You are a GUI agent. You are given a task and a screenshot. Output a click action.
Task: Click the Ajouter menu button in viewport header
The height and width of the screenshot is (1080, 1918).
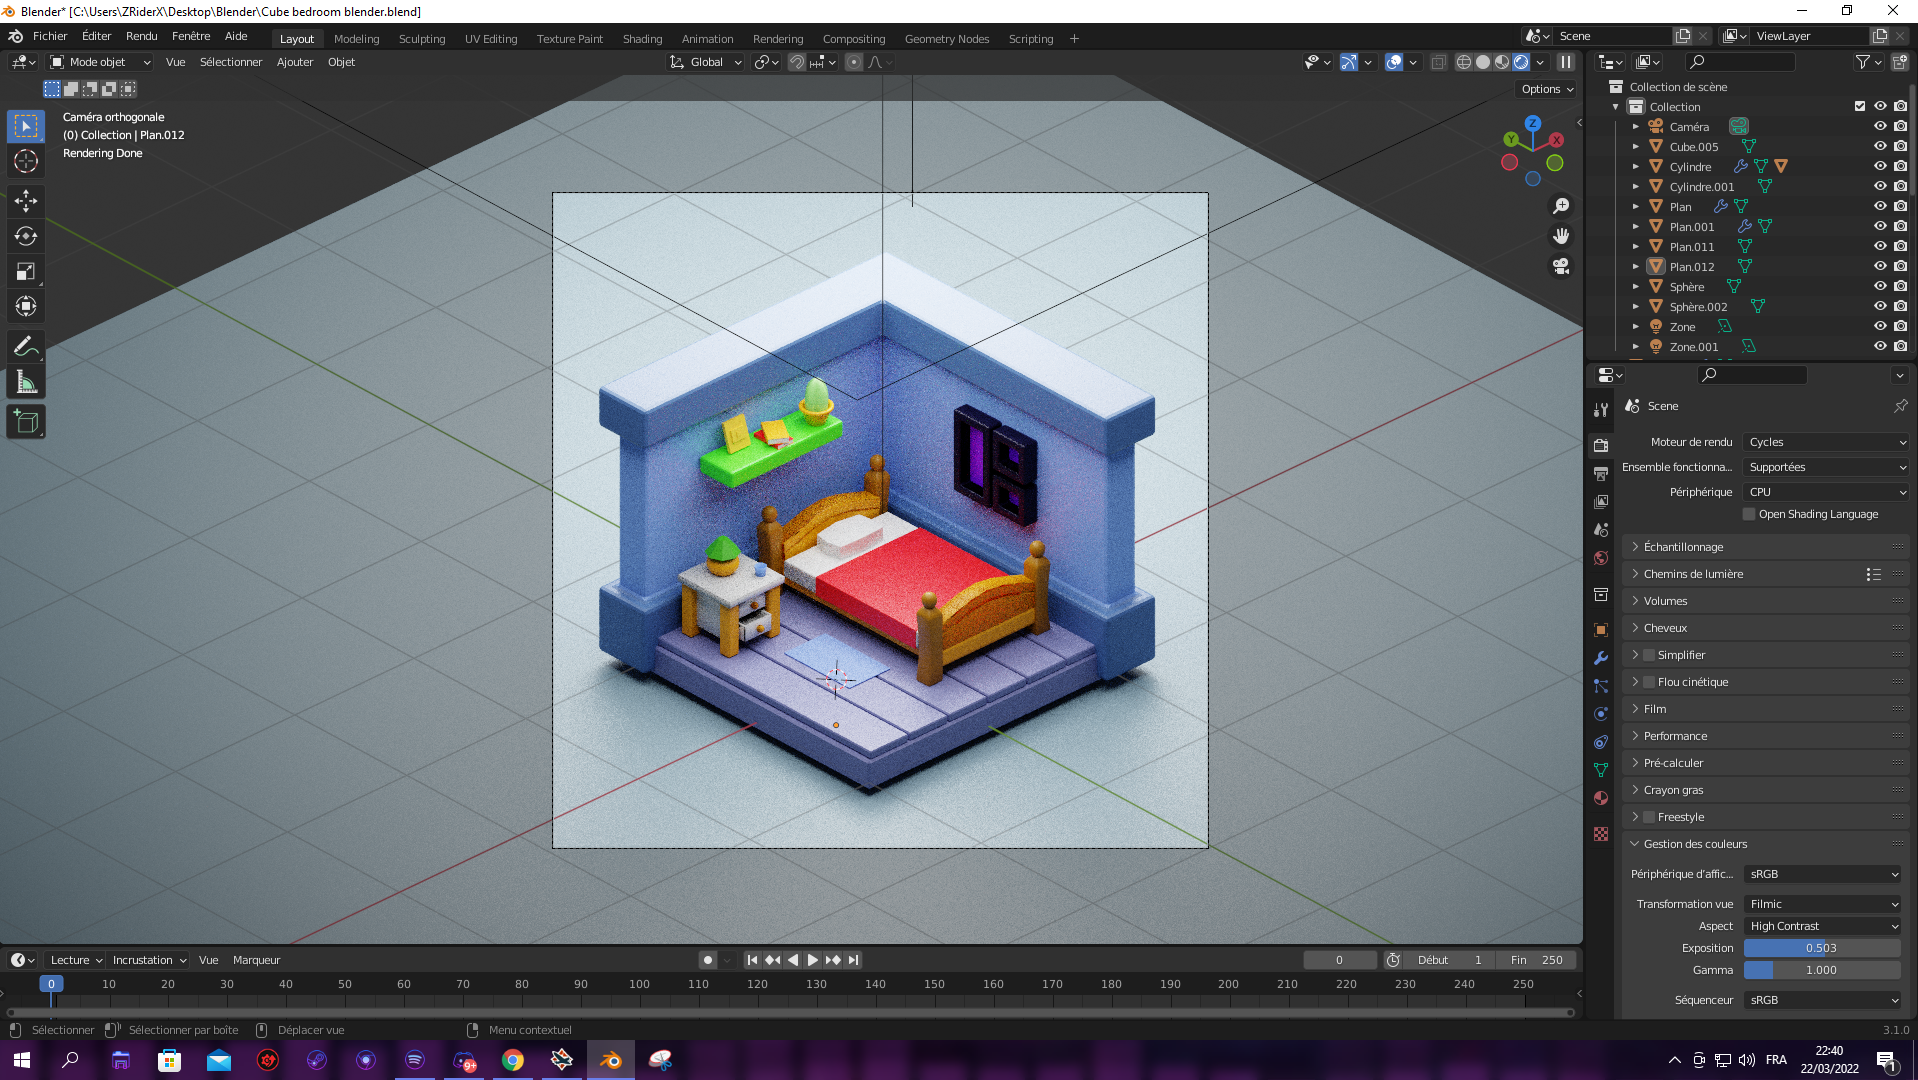coord(295,62)
